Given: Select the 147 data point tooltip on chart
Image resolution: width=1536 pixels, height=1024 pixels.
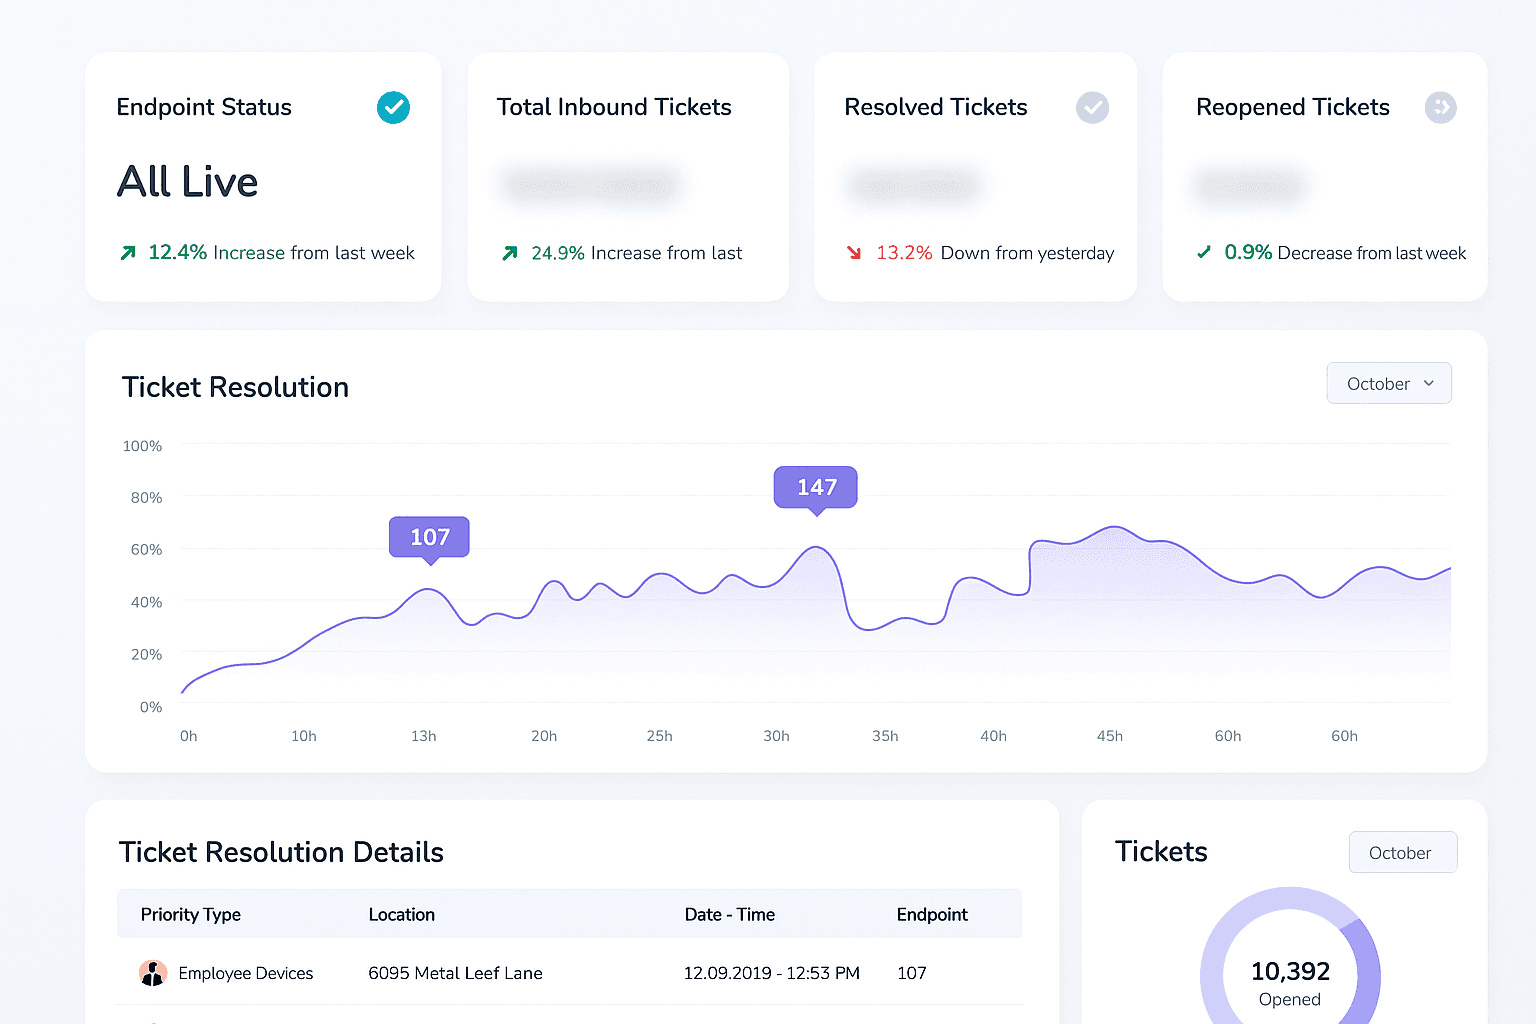Looking at the screenshot, I should click(x=815, y=487).
